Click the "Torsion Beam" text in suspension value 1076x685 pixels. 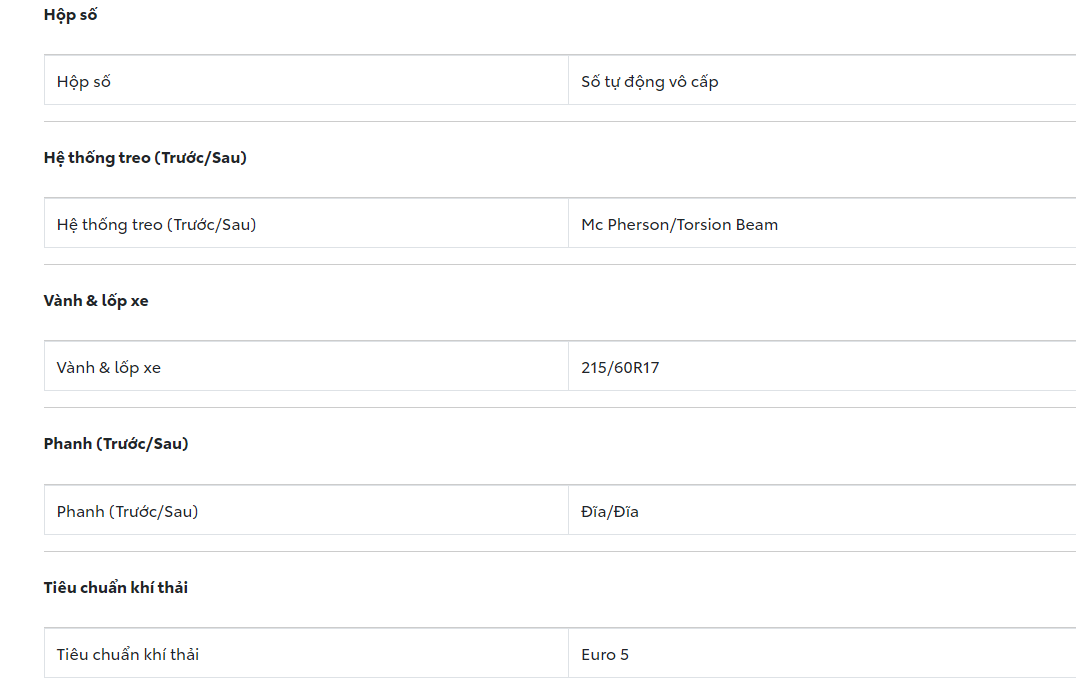tap(728, 225)
